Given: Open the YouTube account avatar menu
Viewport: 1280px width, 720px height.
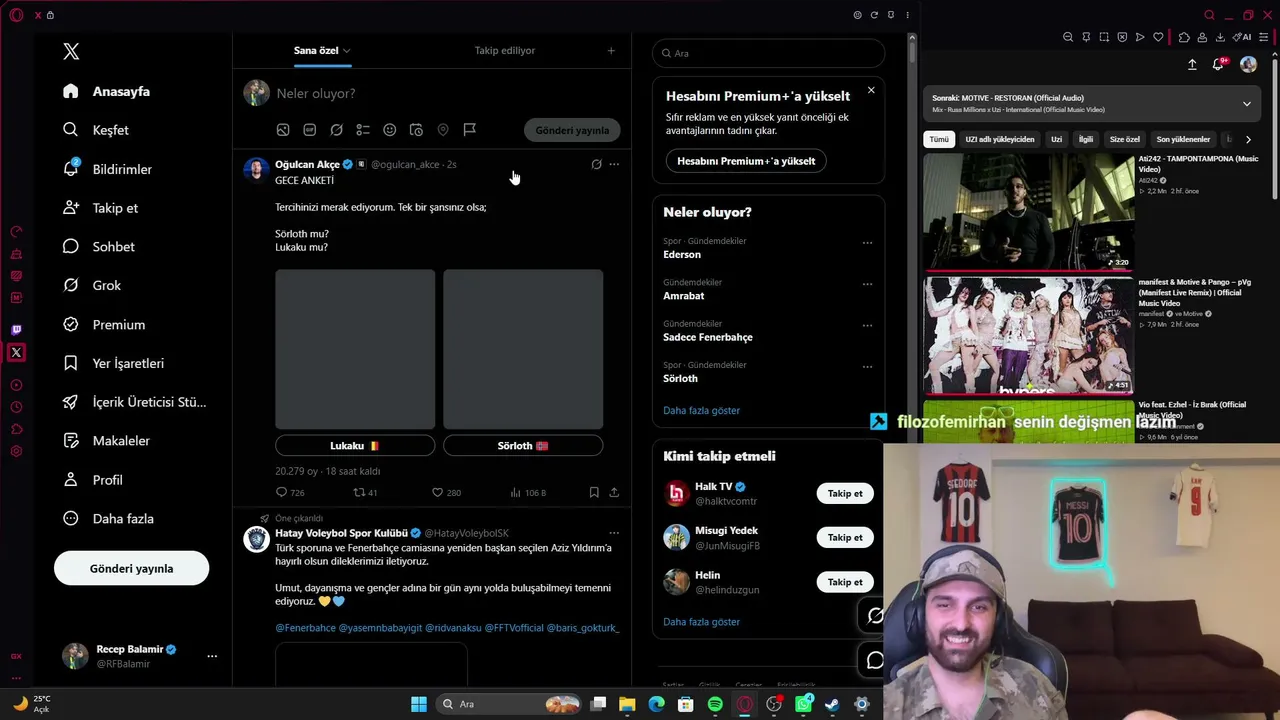Looking at the screenshot, I should [x=1248, y=64].
